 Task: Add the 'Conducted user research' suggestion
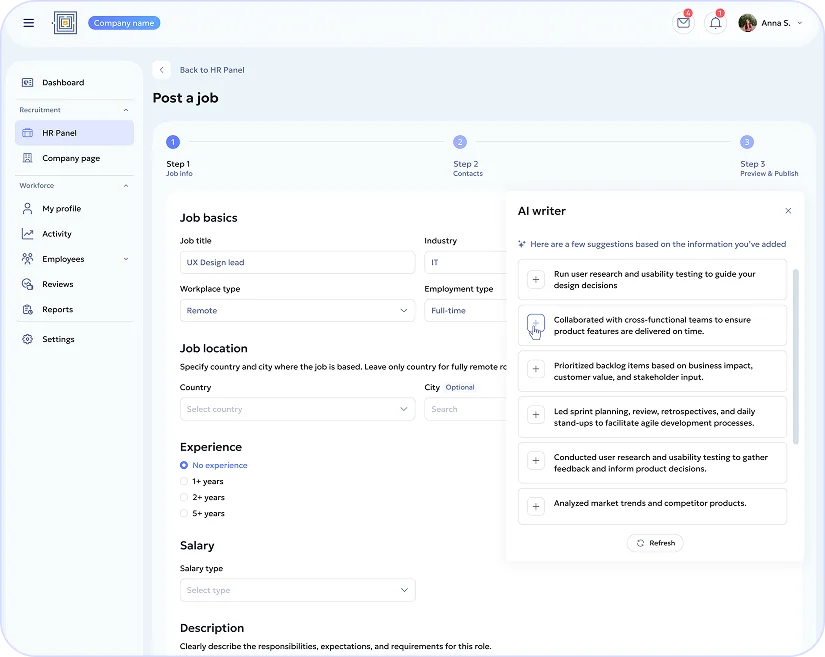tap(536, 460)
